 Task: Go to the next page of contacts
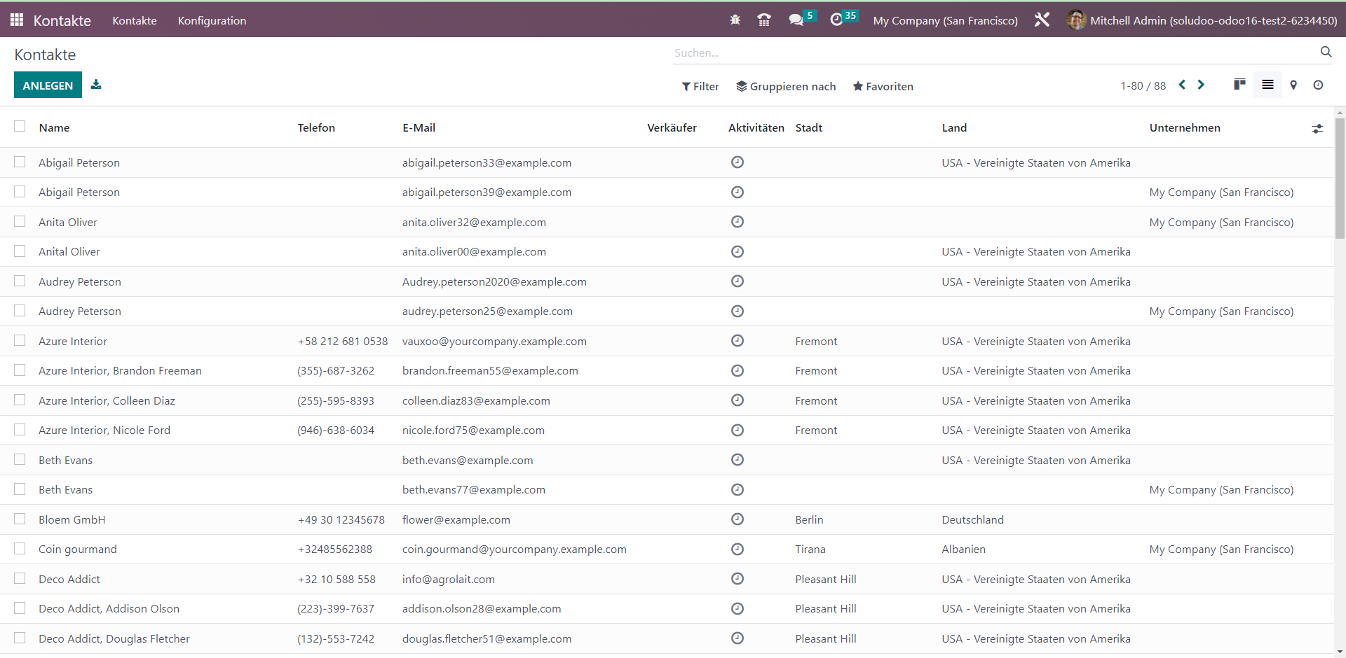pos(1201,85)
